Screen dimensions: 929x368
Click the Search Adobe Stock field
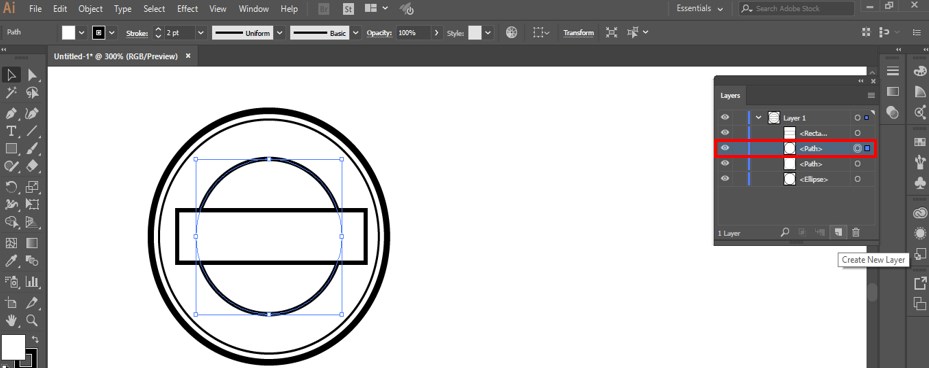pos(797,9)
